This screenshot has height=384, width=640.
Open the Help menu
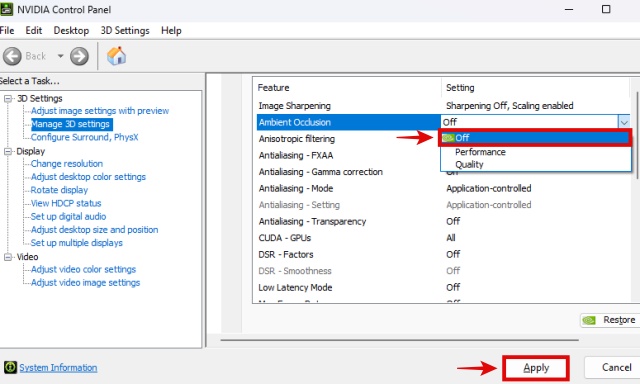coord(171,31)
